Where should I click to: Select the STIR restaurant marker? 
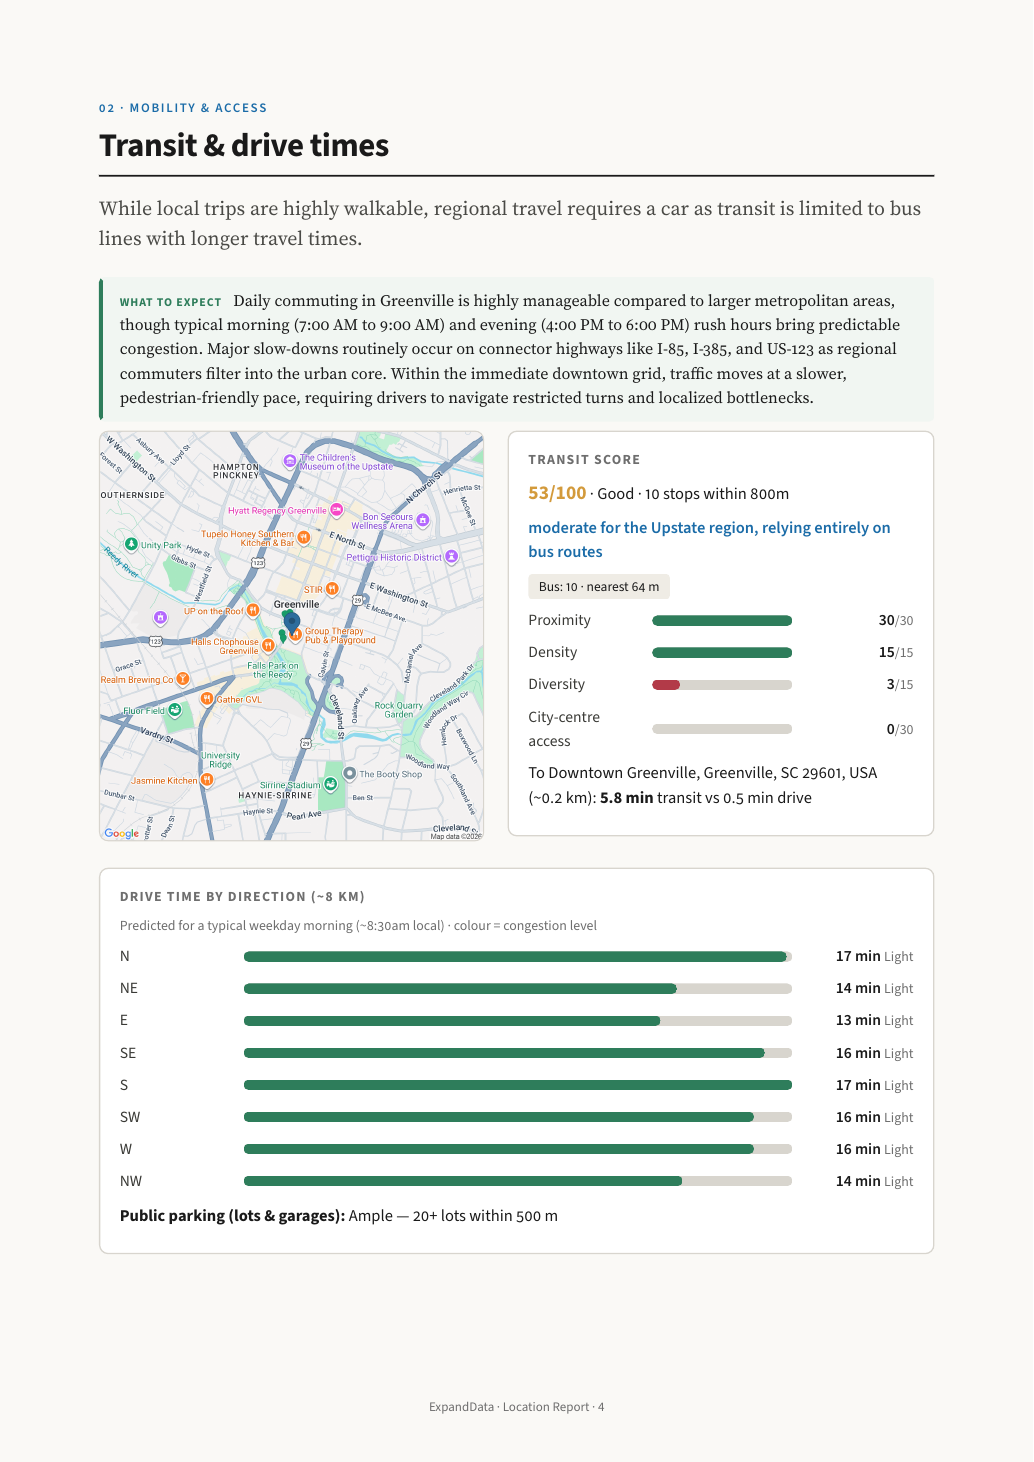[x=332, y=589]
